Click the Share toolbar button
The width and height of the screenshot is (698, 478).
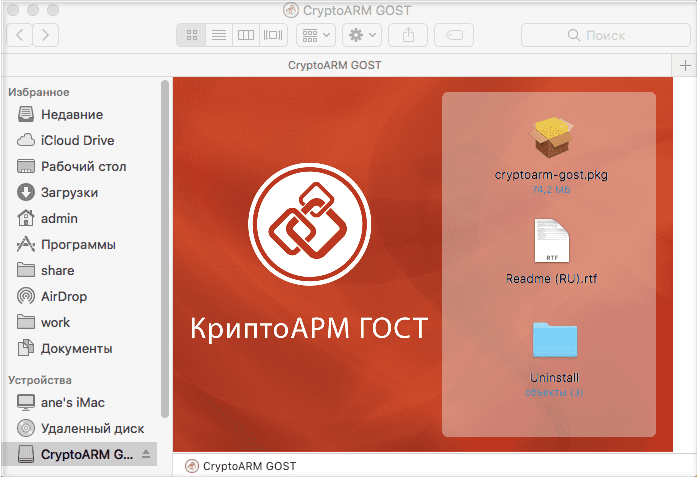click(x=408, y=35)
